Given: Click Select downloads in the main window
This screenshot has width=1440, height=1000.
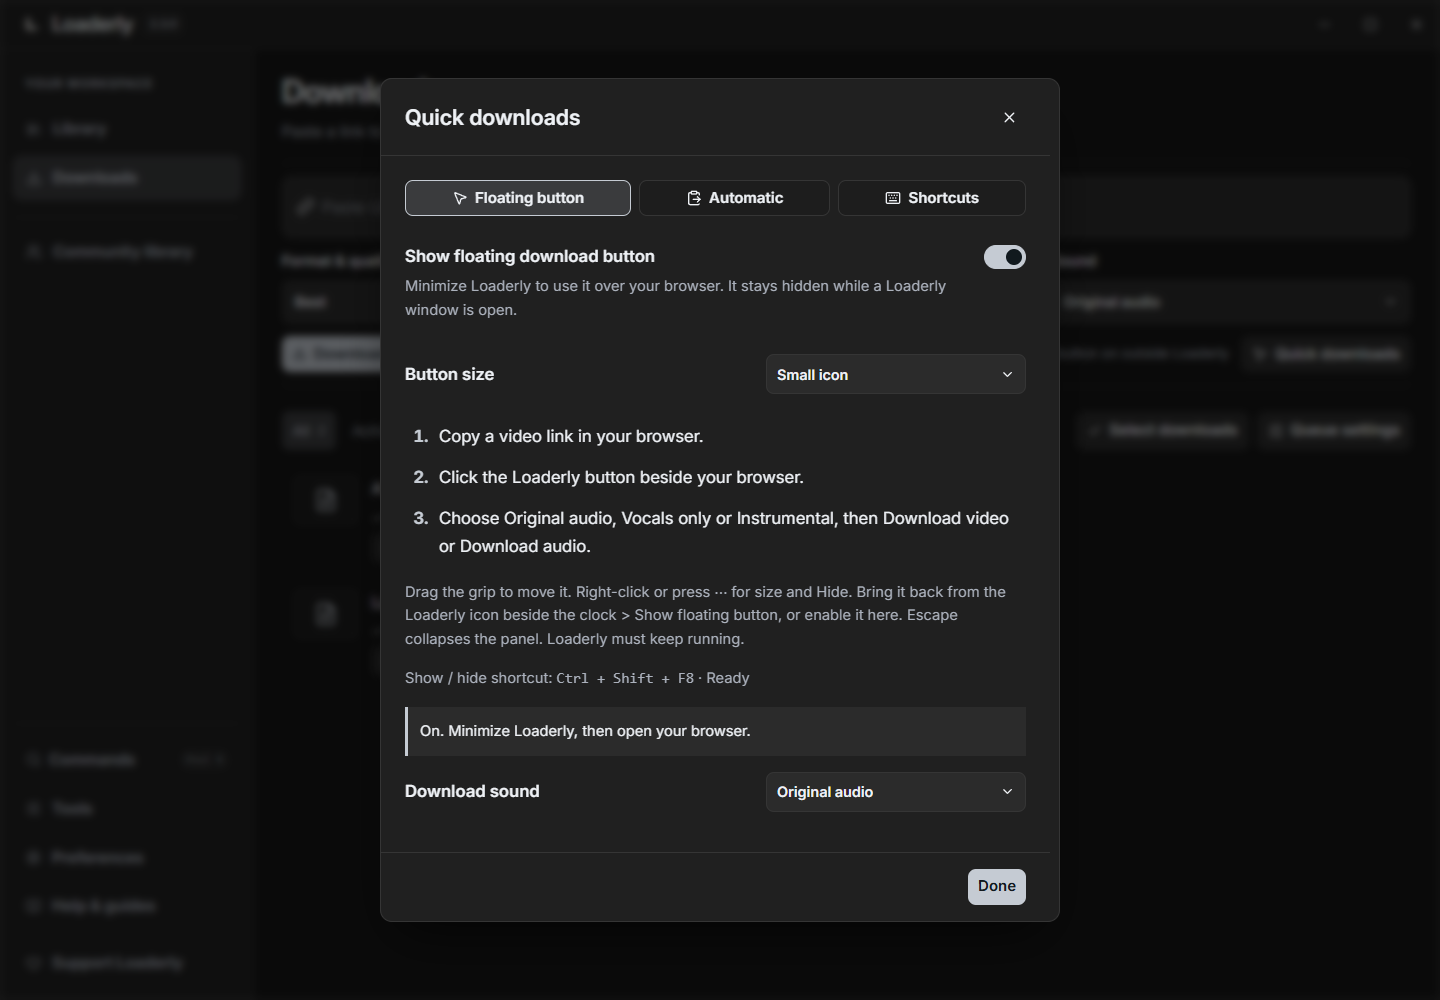Looking at the screenshot, I should 1163,430.
